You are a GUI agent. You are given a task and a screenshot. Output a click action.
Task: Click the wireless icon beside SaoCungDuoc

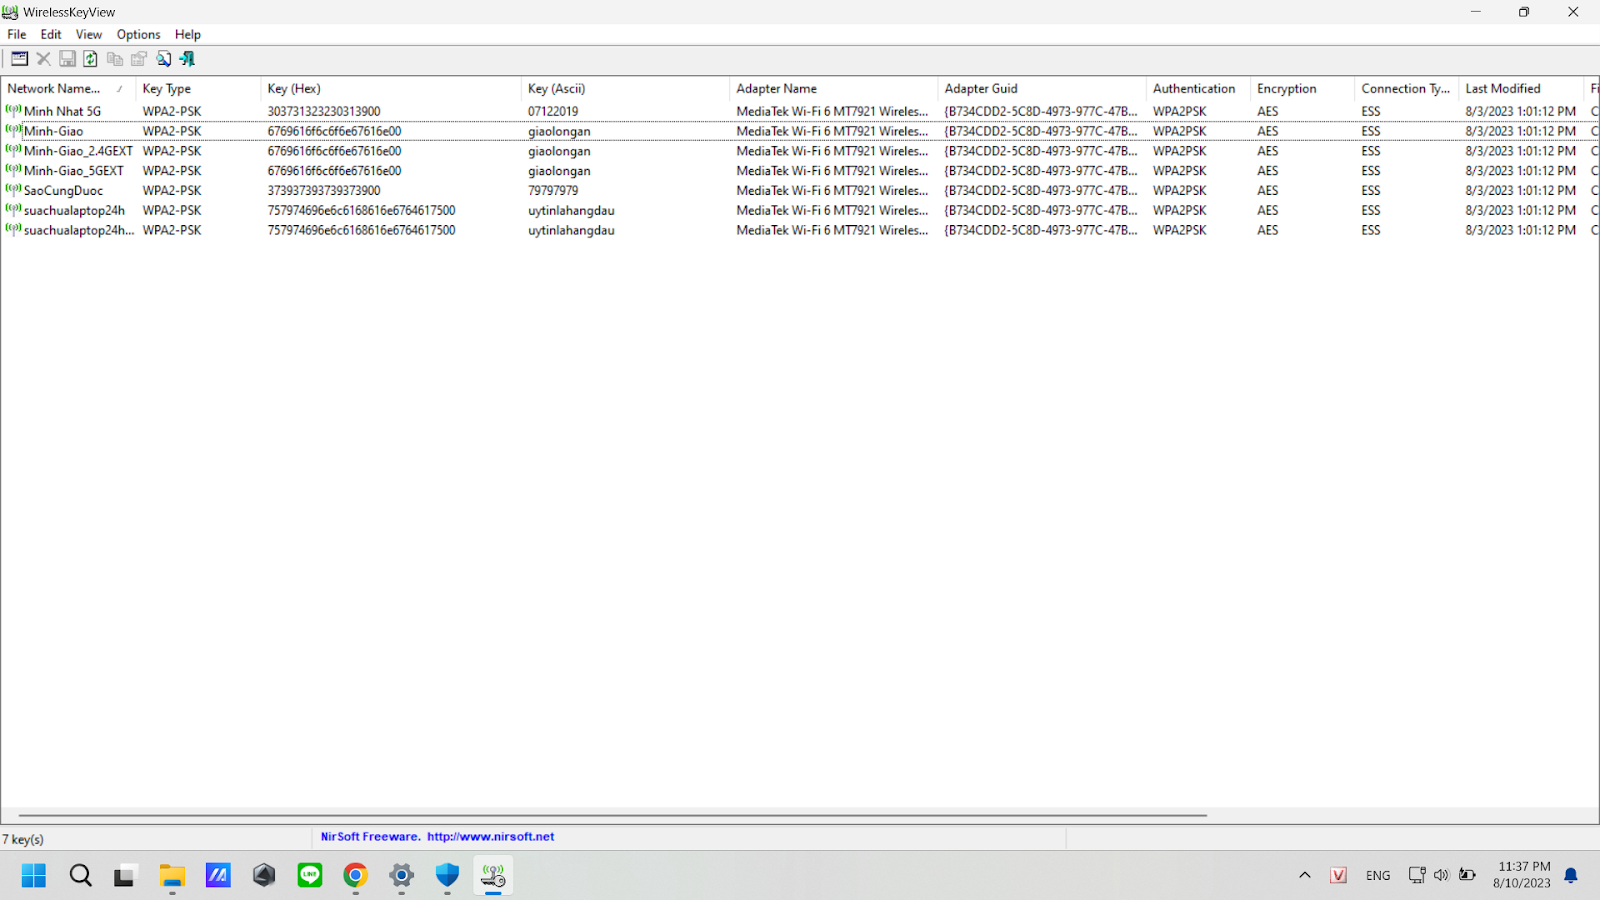coord(13,189)
